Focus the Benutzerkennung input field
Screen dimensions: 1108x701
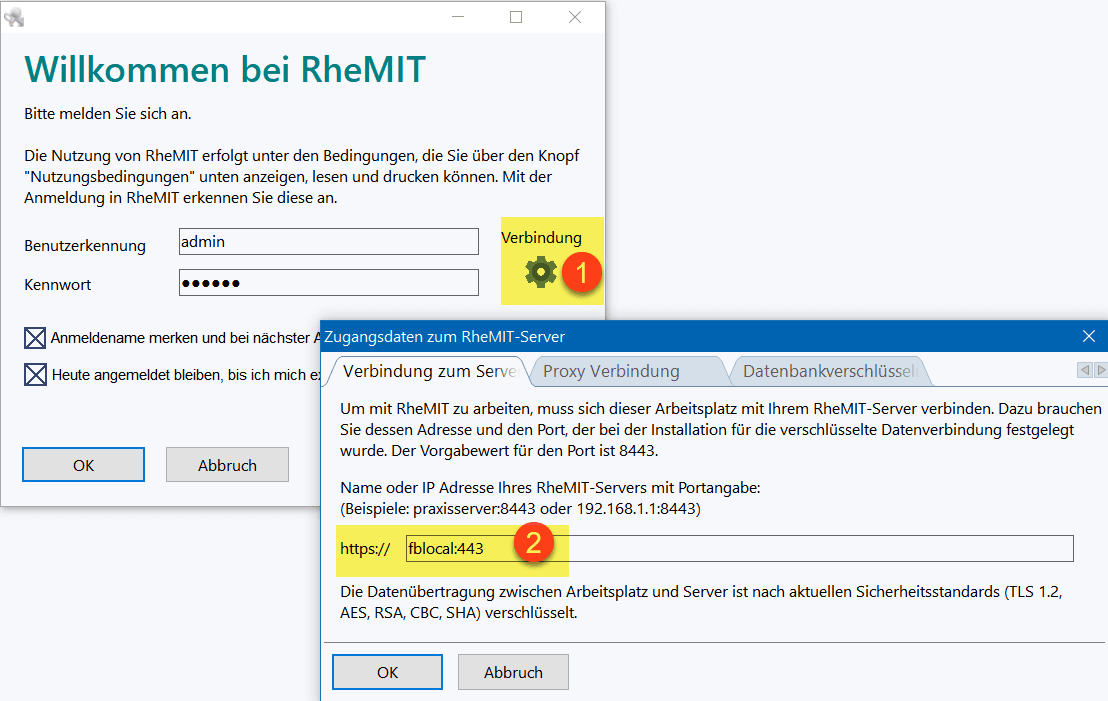click(328, 242)
